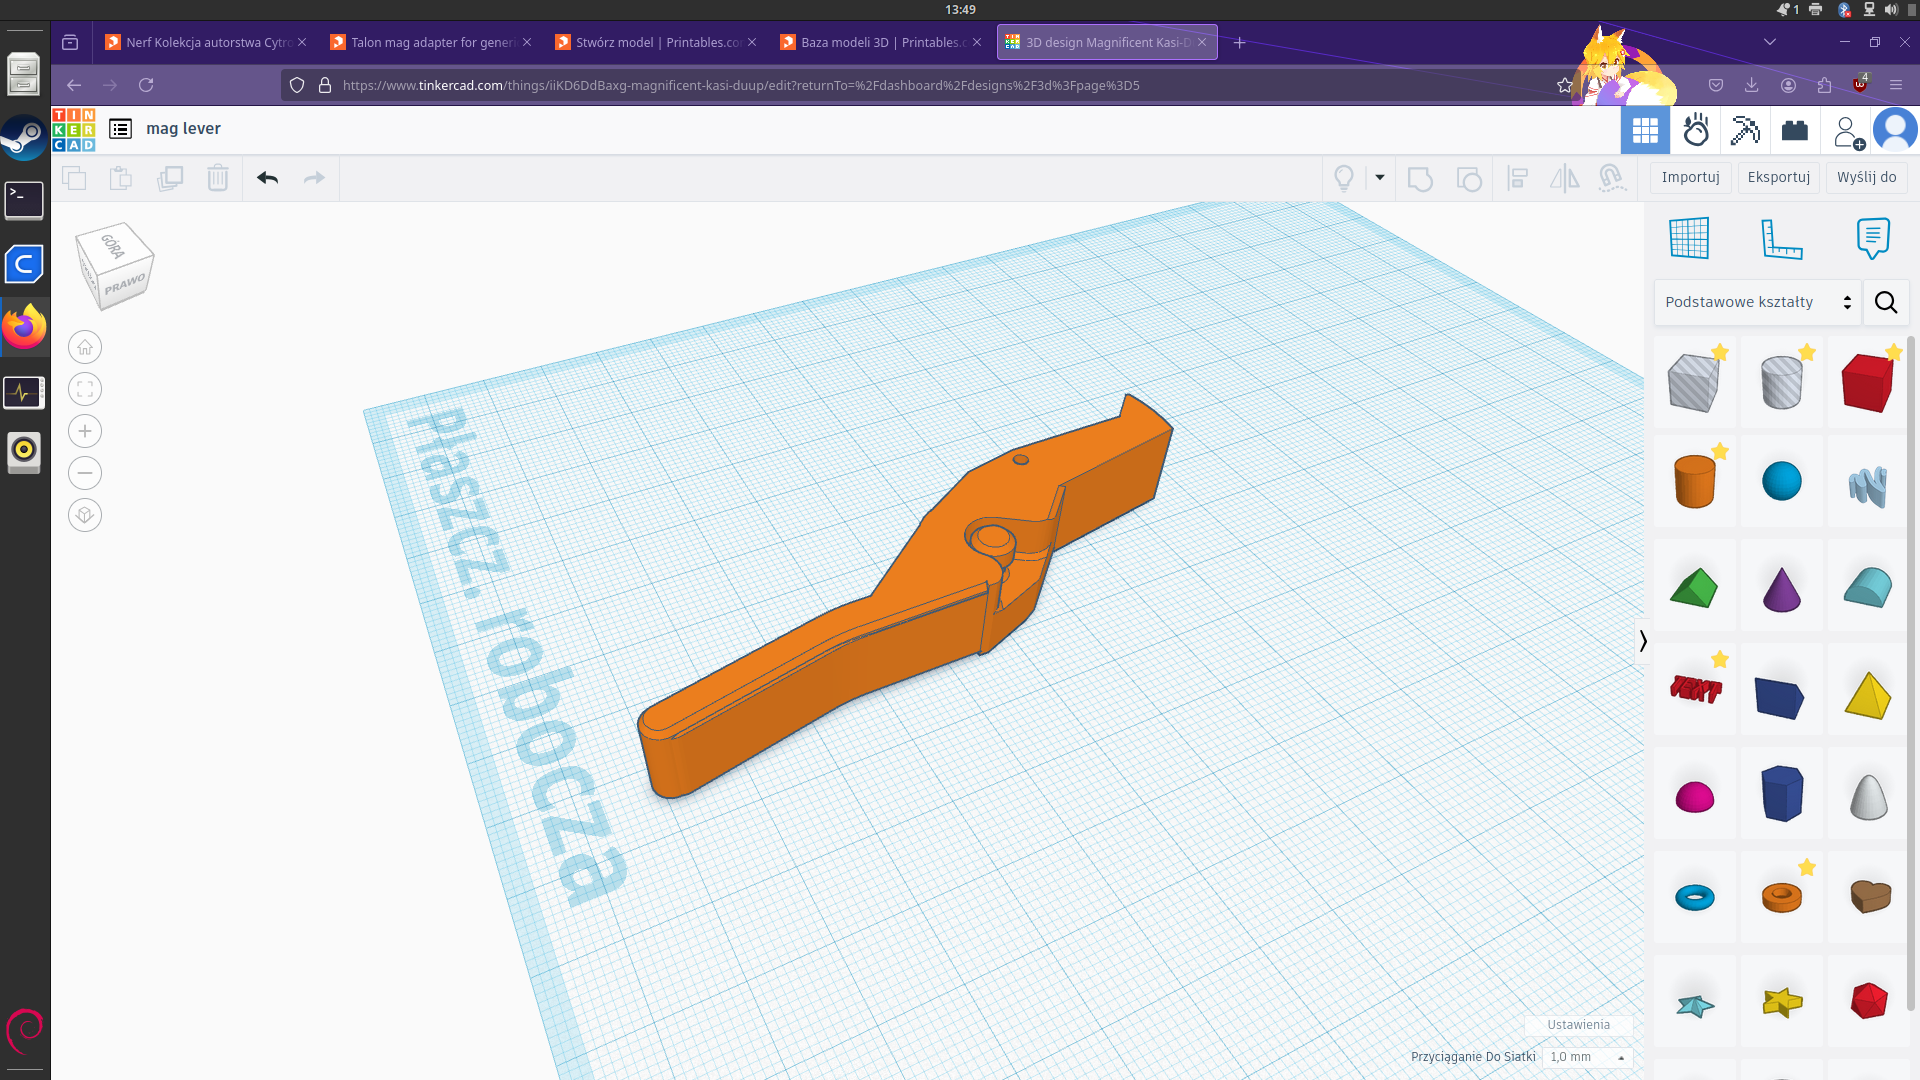Invite collaborators with the add-person icon
Image resolution: width=1920 pixels, height=1080 pixels.
[x=1848, y=132]
